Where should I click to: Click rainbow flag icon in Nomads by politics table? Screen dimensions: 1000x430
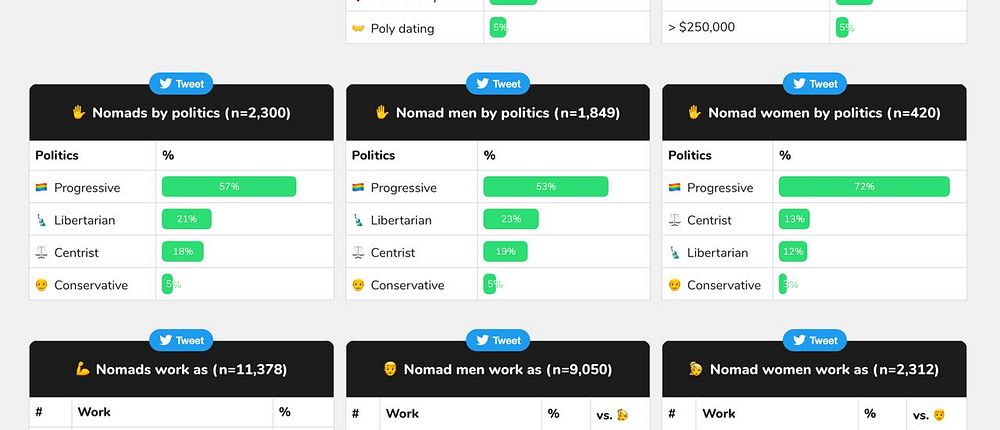tap(41, 188)
